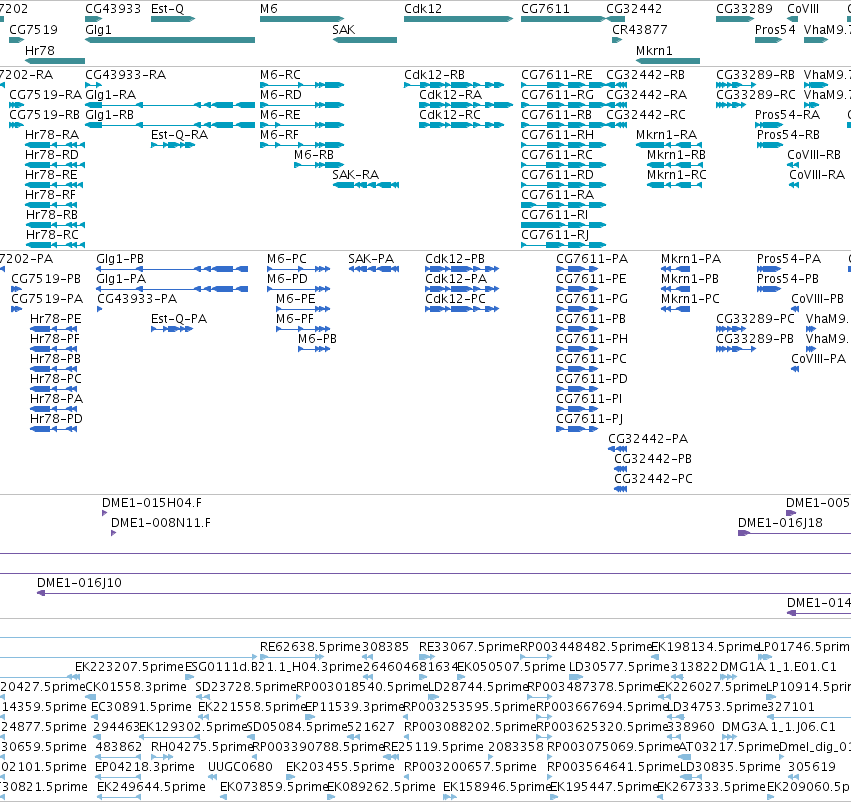Click the Pros54-RA transcript label
The image size is (851, 802).
[787, 114]
